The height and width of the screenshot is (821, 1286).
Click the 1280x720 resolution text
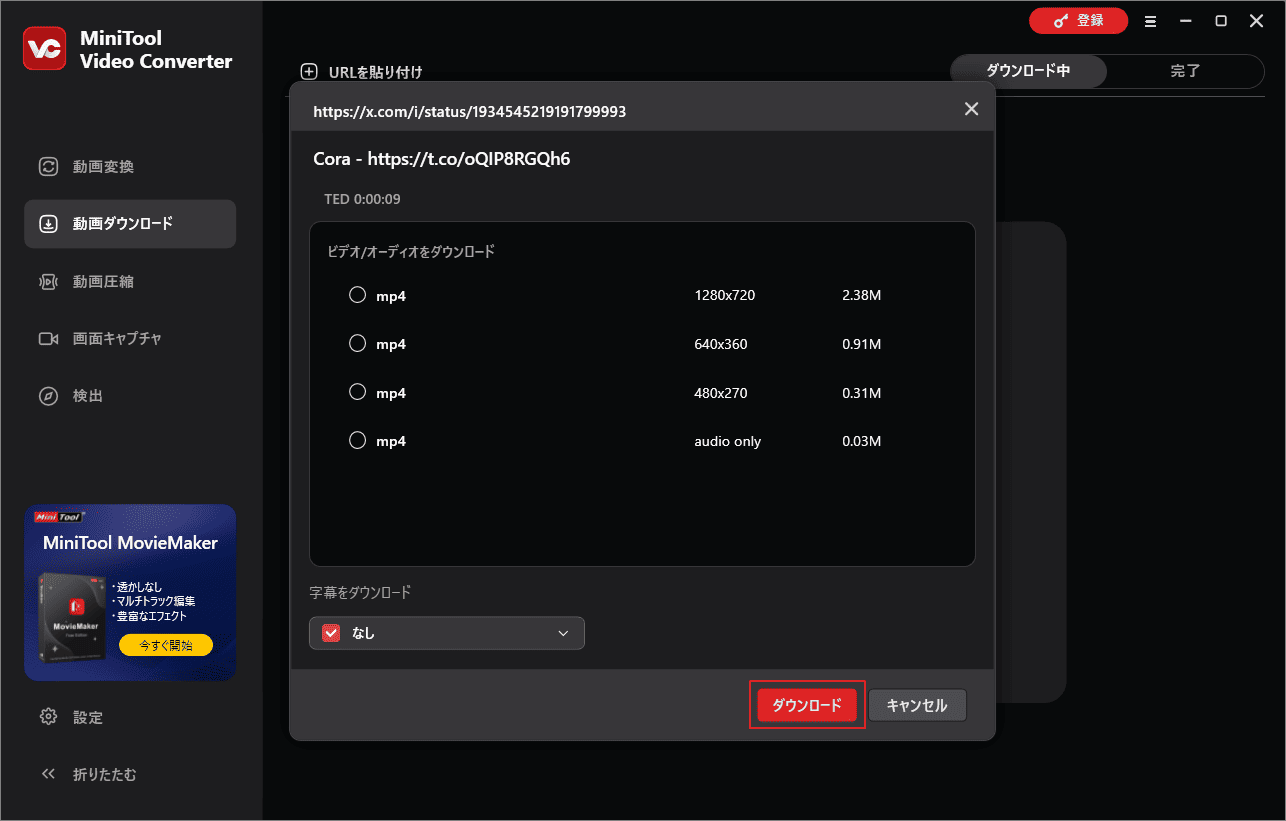[724, 295]
